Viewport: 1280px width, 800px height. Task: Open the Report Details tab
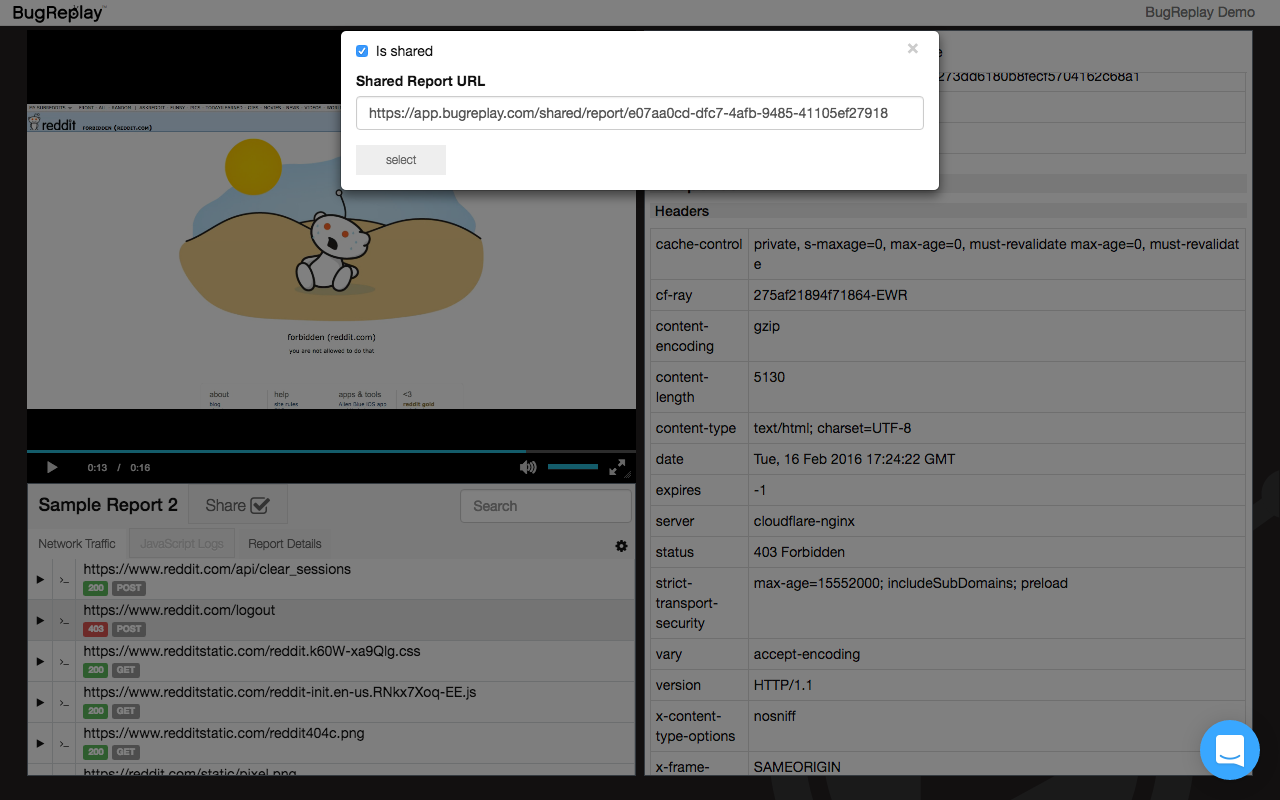[285, 544]
